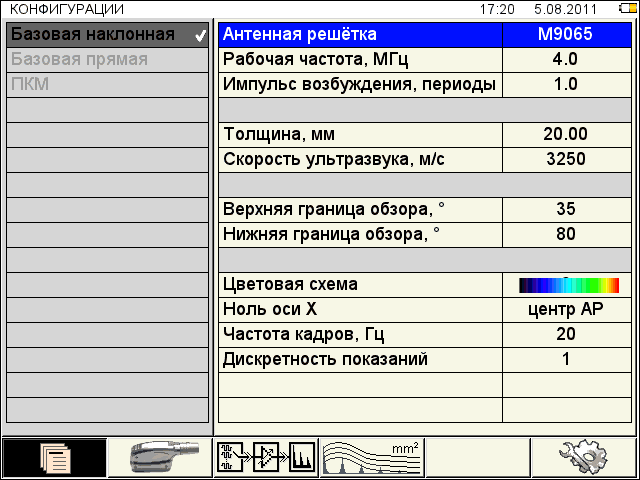640x480 pixels.
Task: Edit the reading discreteness value 1
Action: pyautogui.click(x=567, y=360)
